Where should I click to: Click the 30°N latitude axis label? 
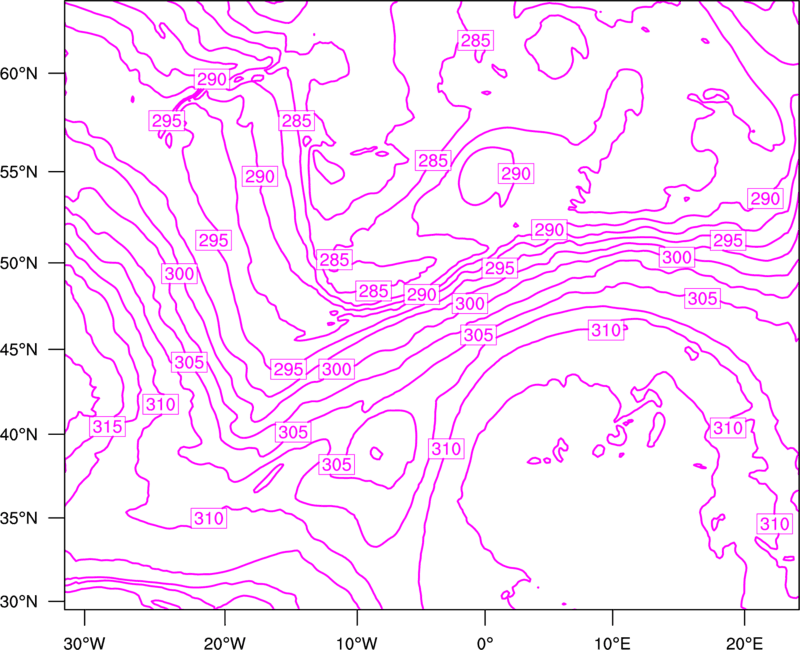(x=19, y=602)
